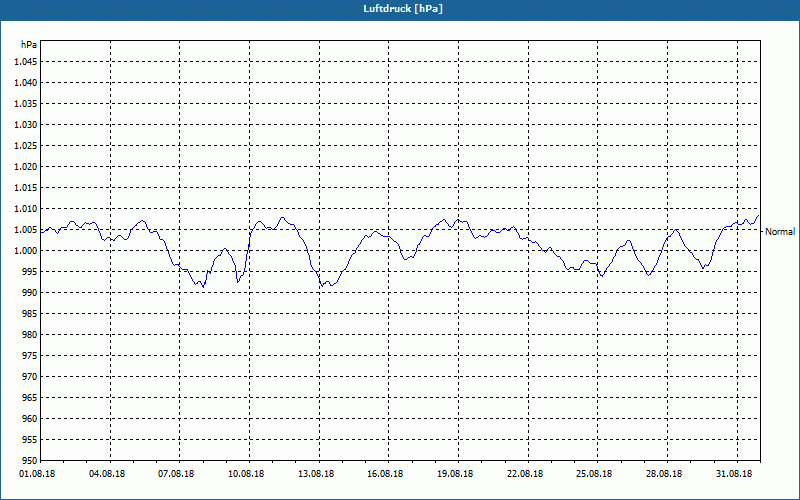
Task: Select the 22.08.18 date label
Action: [x=525, y=474]
